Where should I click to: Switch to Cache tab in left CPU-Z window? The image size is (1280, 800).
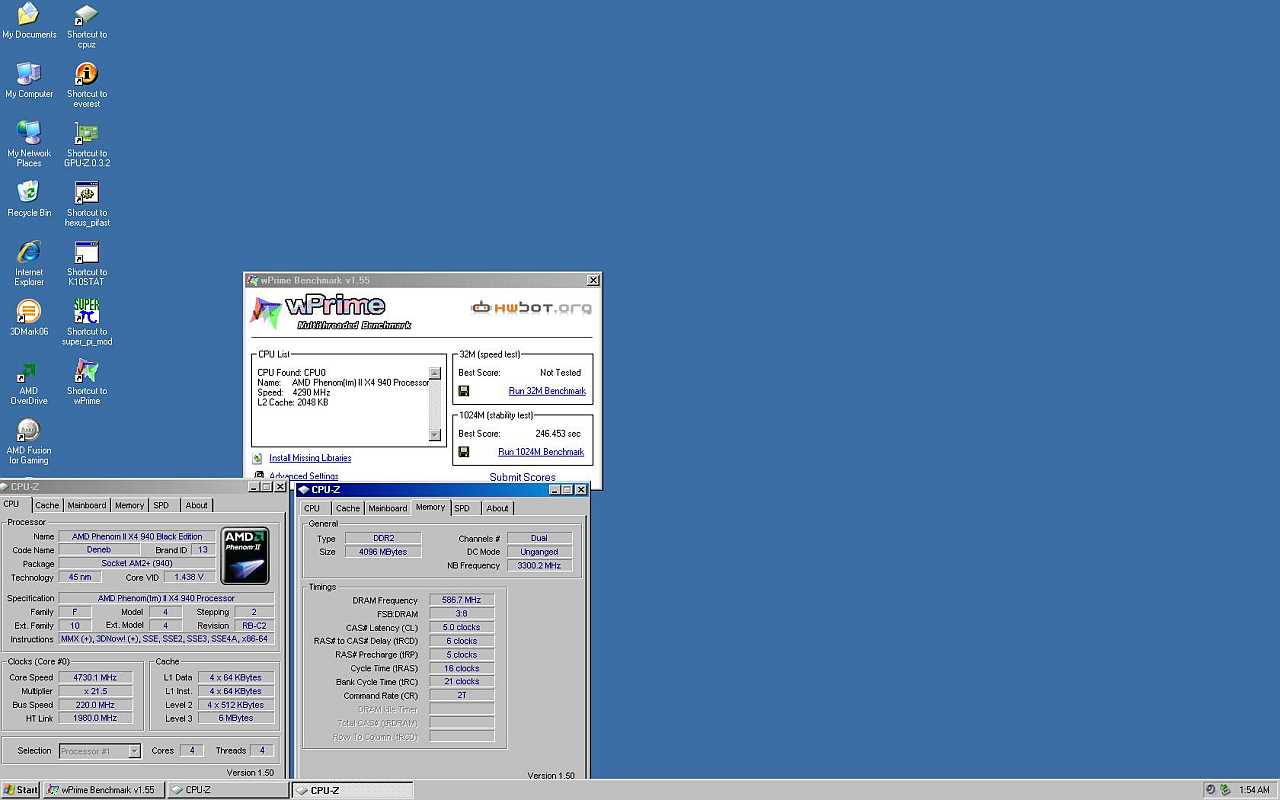[47, 505]
